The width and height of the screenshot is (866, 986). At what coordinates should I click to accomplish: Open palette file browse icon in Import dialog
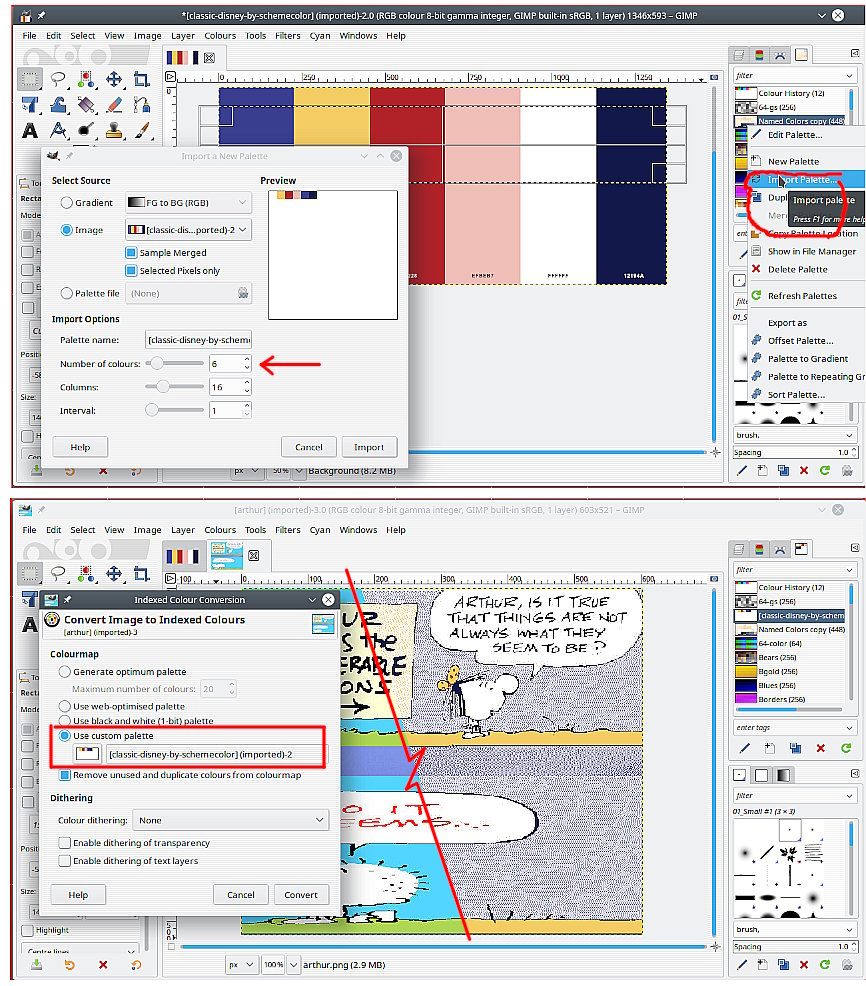pos(243,292)
